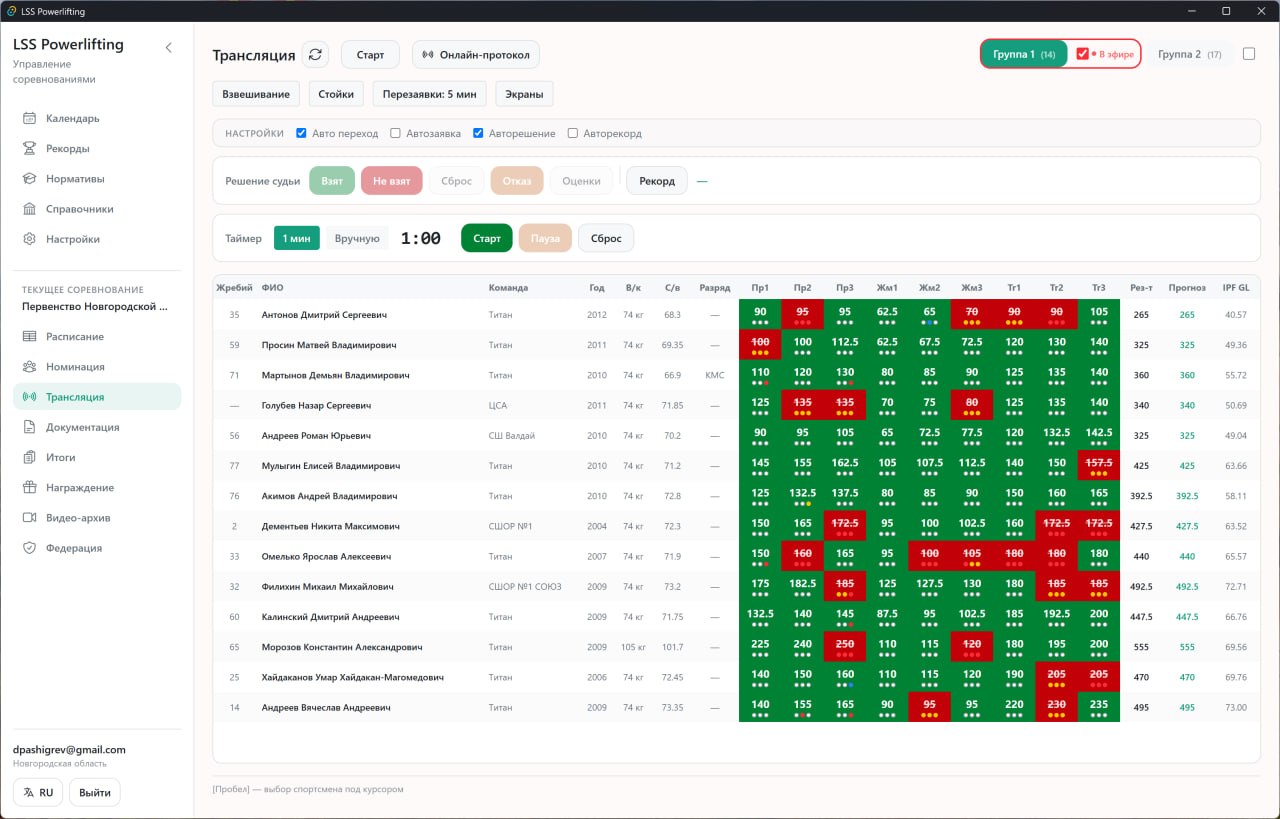Viewport: 1280px width, 819px height.
Task: Open Справочники building icon in sidebar
Action: click(30, 209)
